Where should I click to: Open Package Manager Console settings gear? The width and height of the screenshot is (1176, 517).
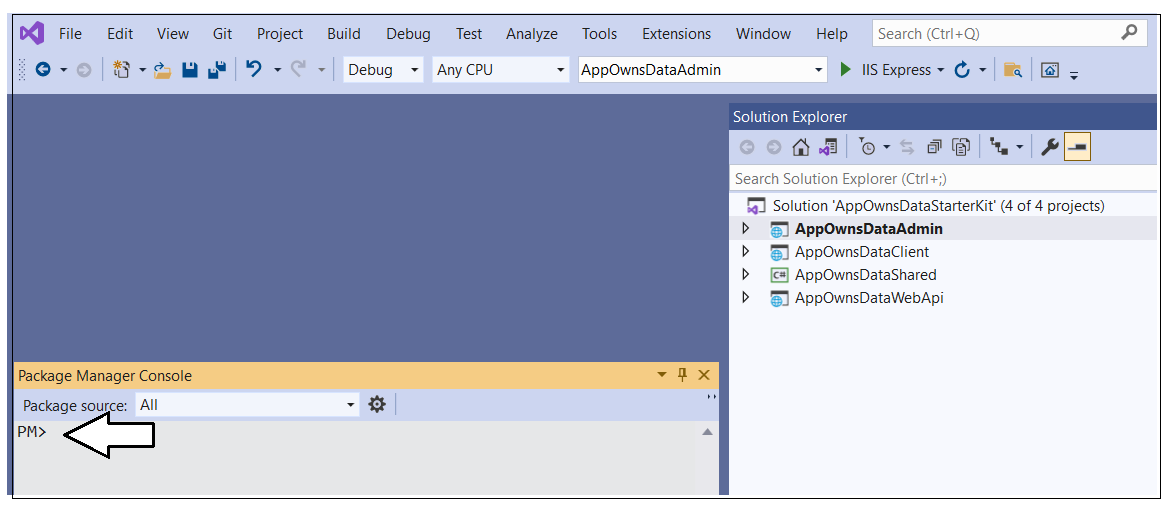[376, 404]
